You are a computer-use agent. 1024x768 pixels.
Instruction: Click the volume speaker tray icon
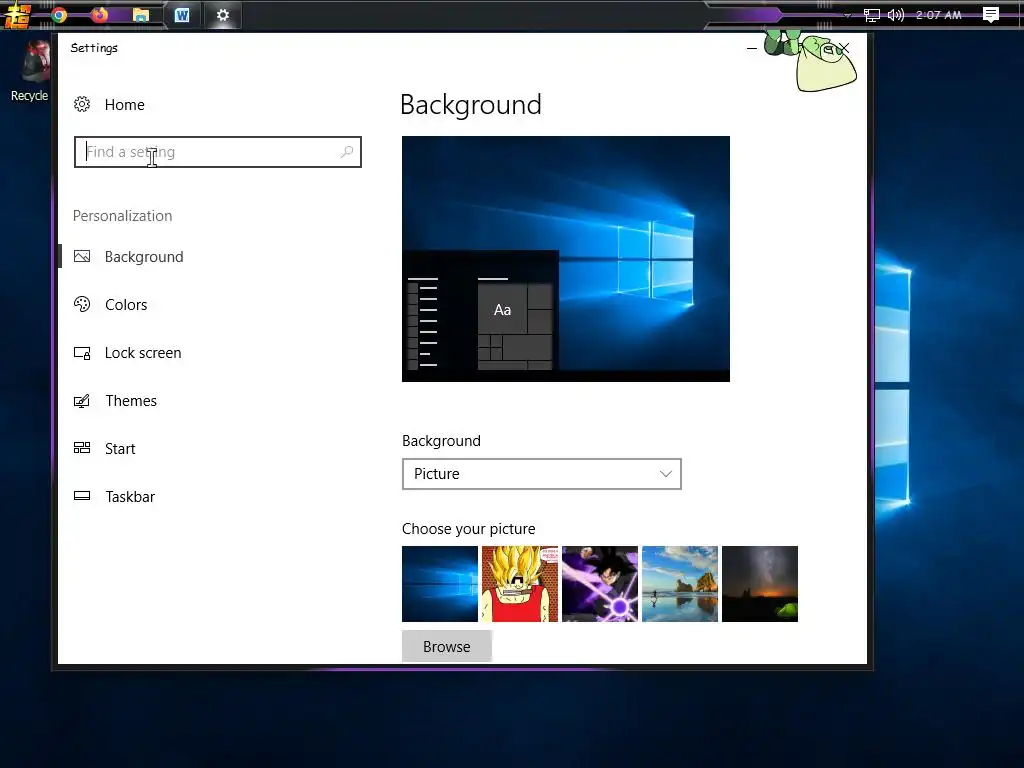pyautogui.click(x=895, y=15)
